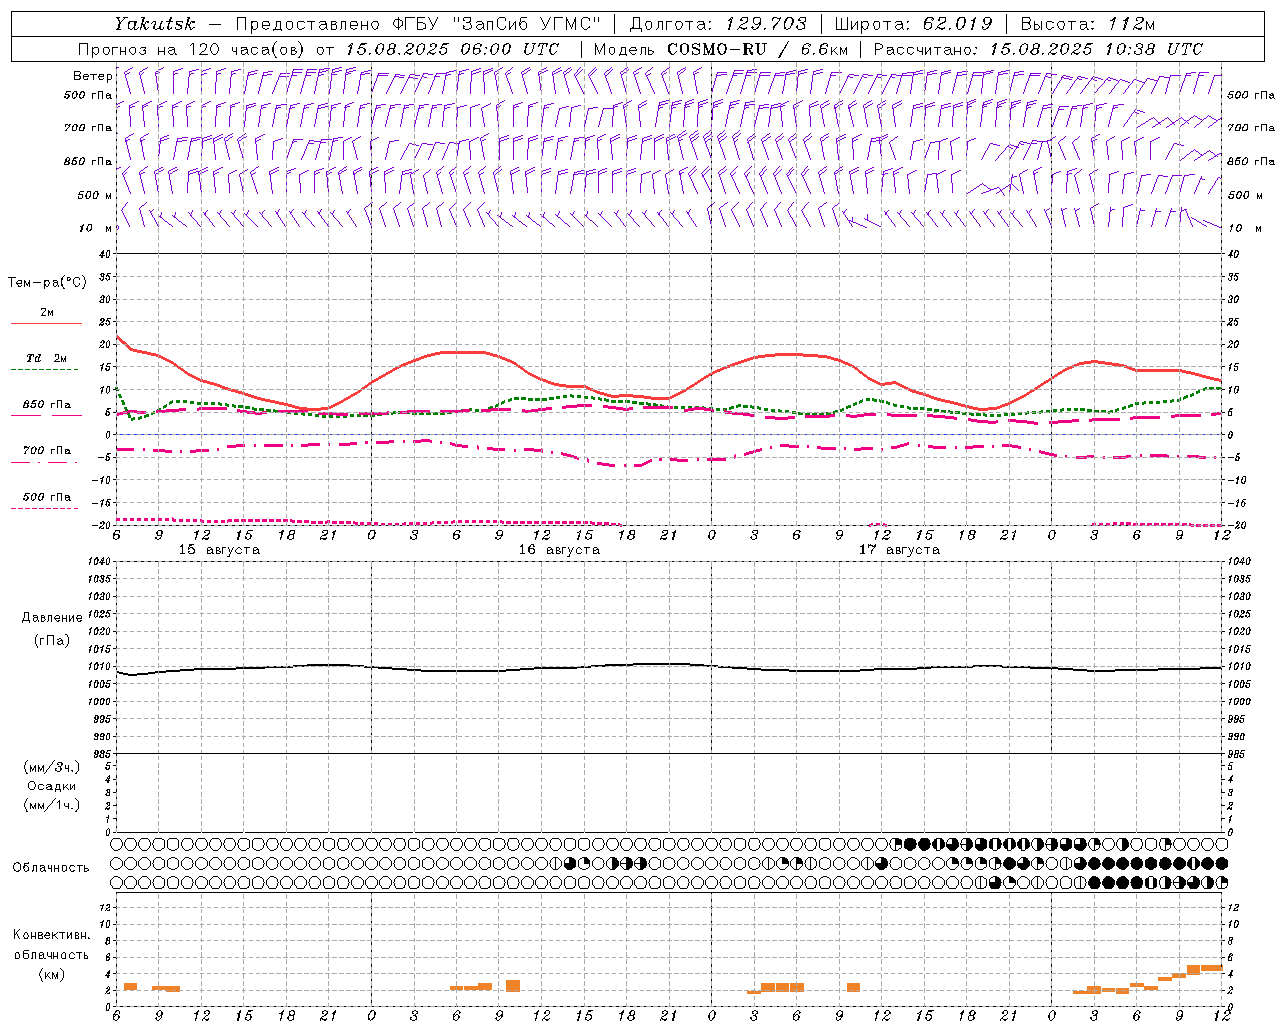Click the 'Давление' pressure panel label
The height and width of the screenshot is (1024, 1280).
52,618
